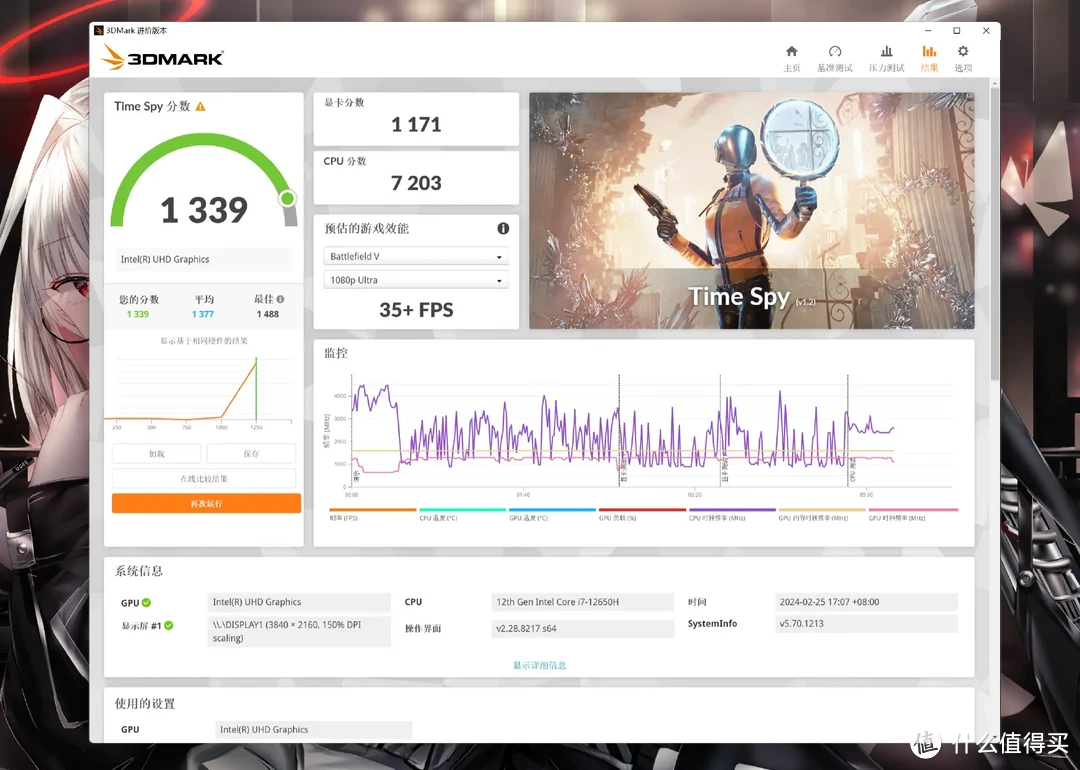Click the score distribution chart
Viewport: 1080px width, 770px height.
198,391
